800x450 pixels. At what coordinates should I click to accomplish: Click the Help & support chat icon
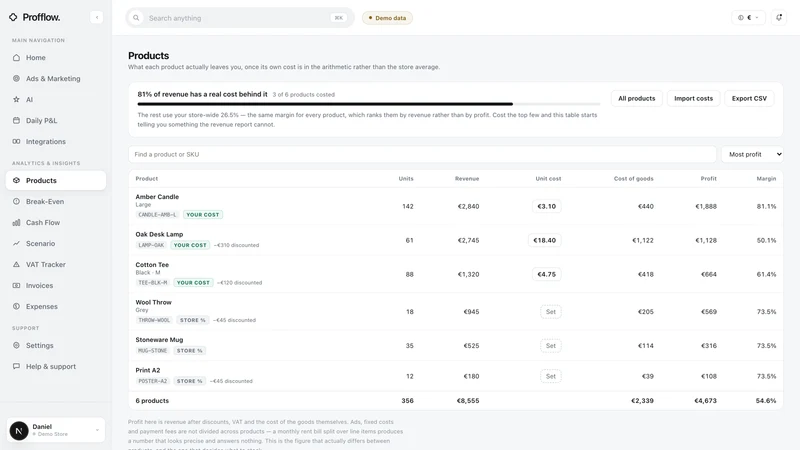pyautogui.click(x=16, y=366)
